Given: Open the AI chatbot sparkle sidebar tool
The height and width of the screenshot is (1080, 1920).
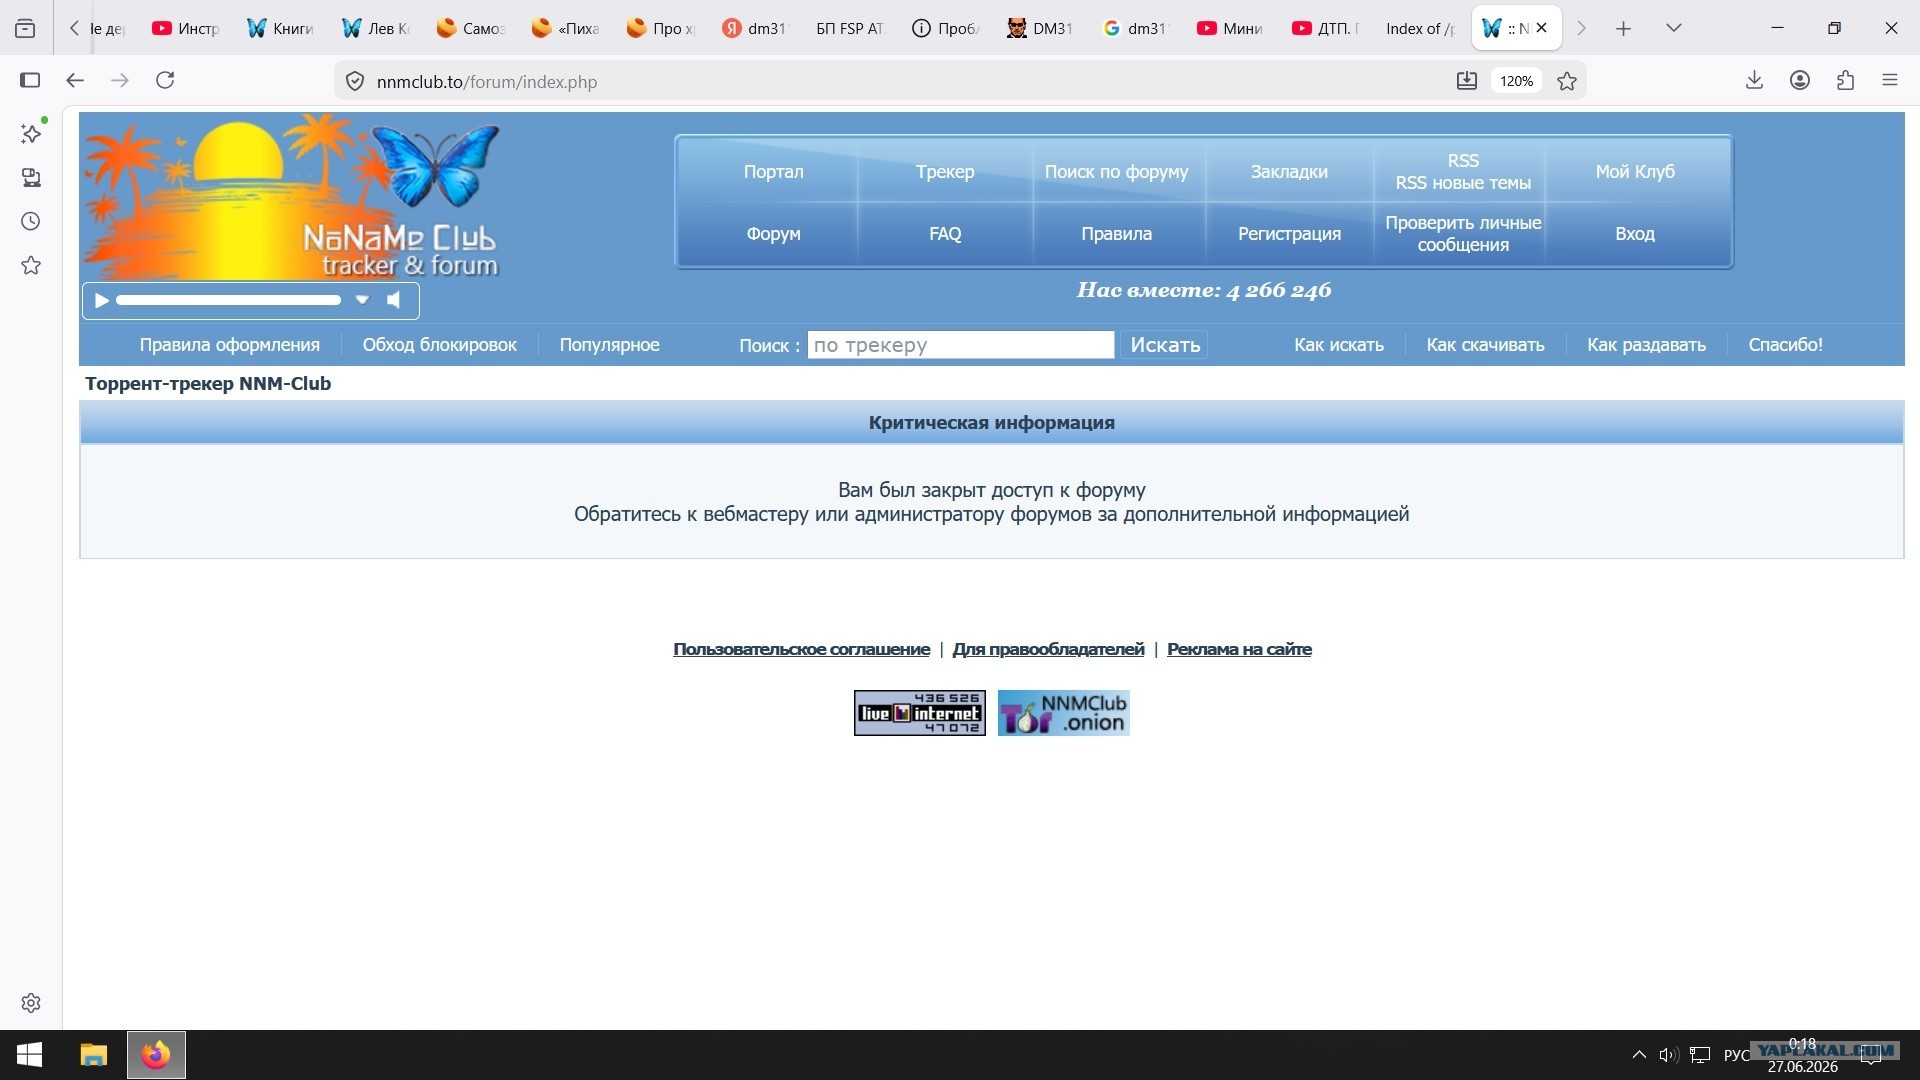Looking at the screenshot, I should (x=31, y=133).
